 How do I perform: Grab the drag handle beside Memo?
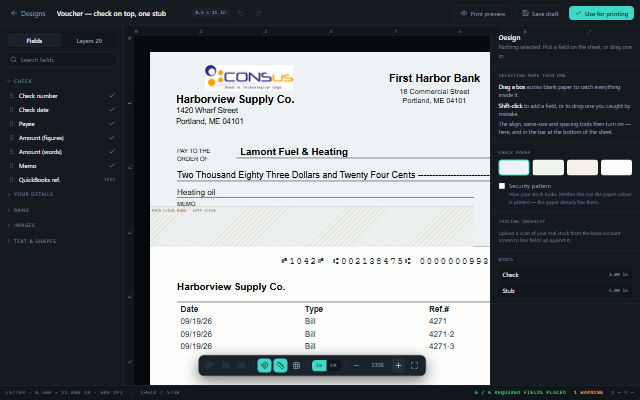[x=11, y=166]
